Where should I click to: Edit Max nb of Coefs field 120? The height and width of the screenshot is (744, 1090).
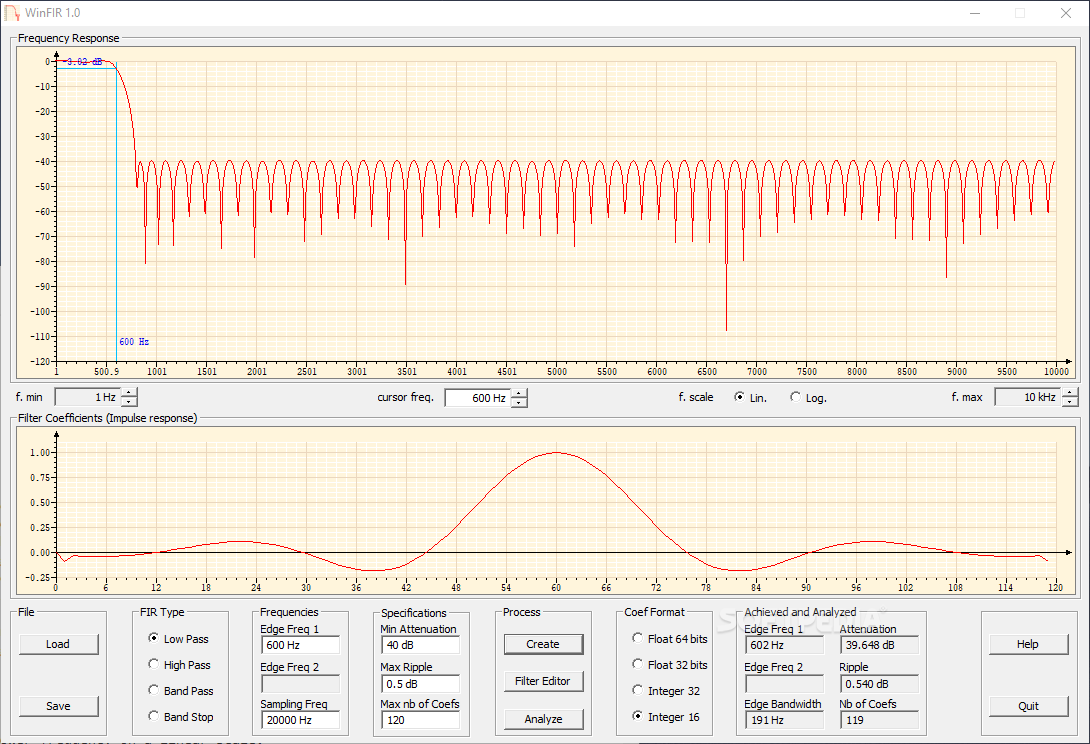pyautogui.click(x=421, y=720)
